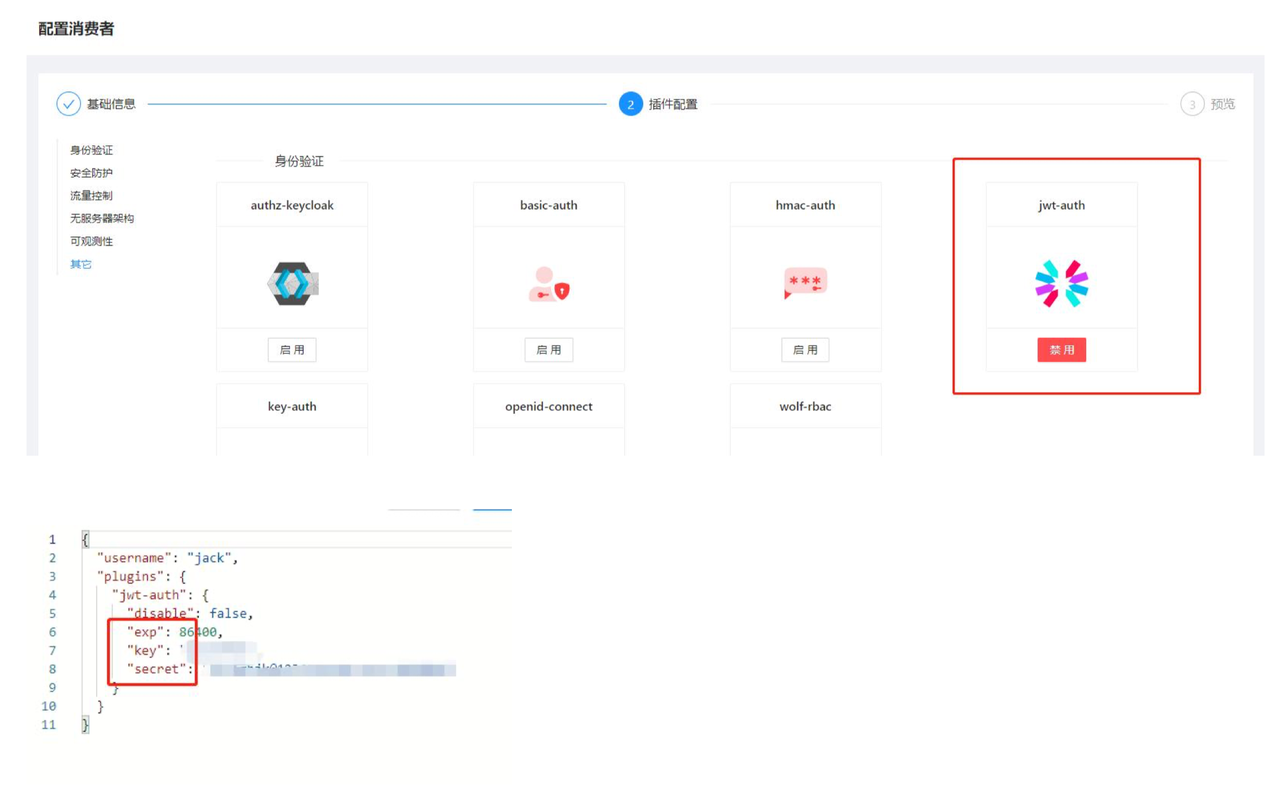Click the basic-auth card title
This screenshot has width=1280, height=786.
pos(549,205)
